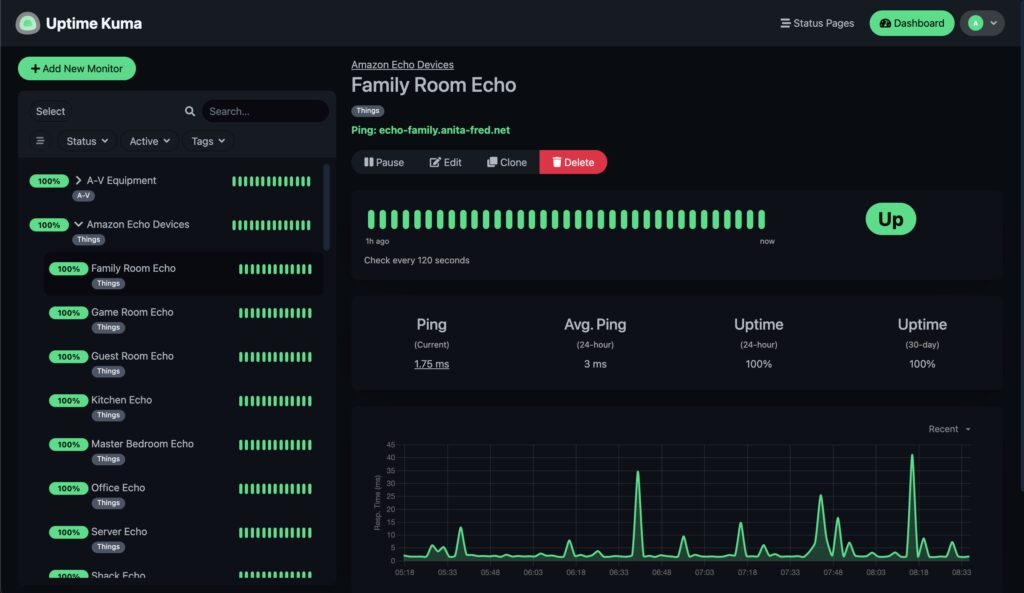
Task: Change the Recent chart time range
Action: pos(947,428)
